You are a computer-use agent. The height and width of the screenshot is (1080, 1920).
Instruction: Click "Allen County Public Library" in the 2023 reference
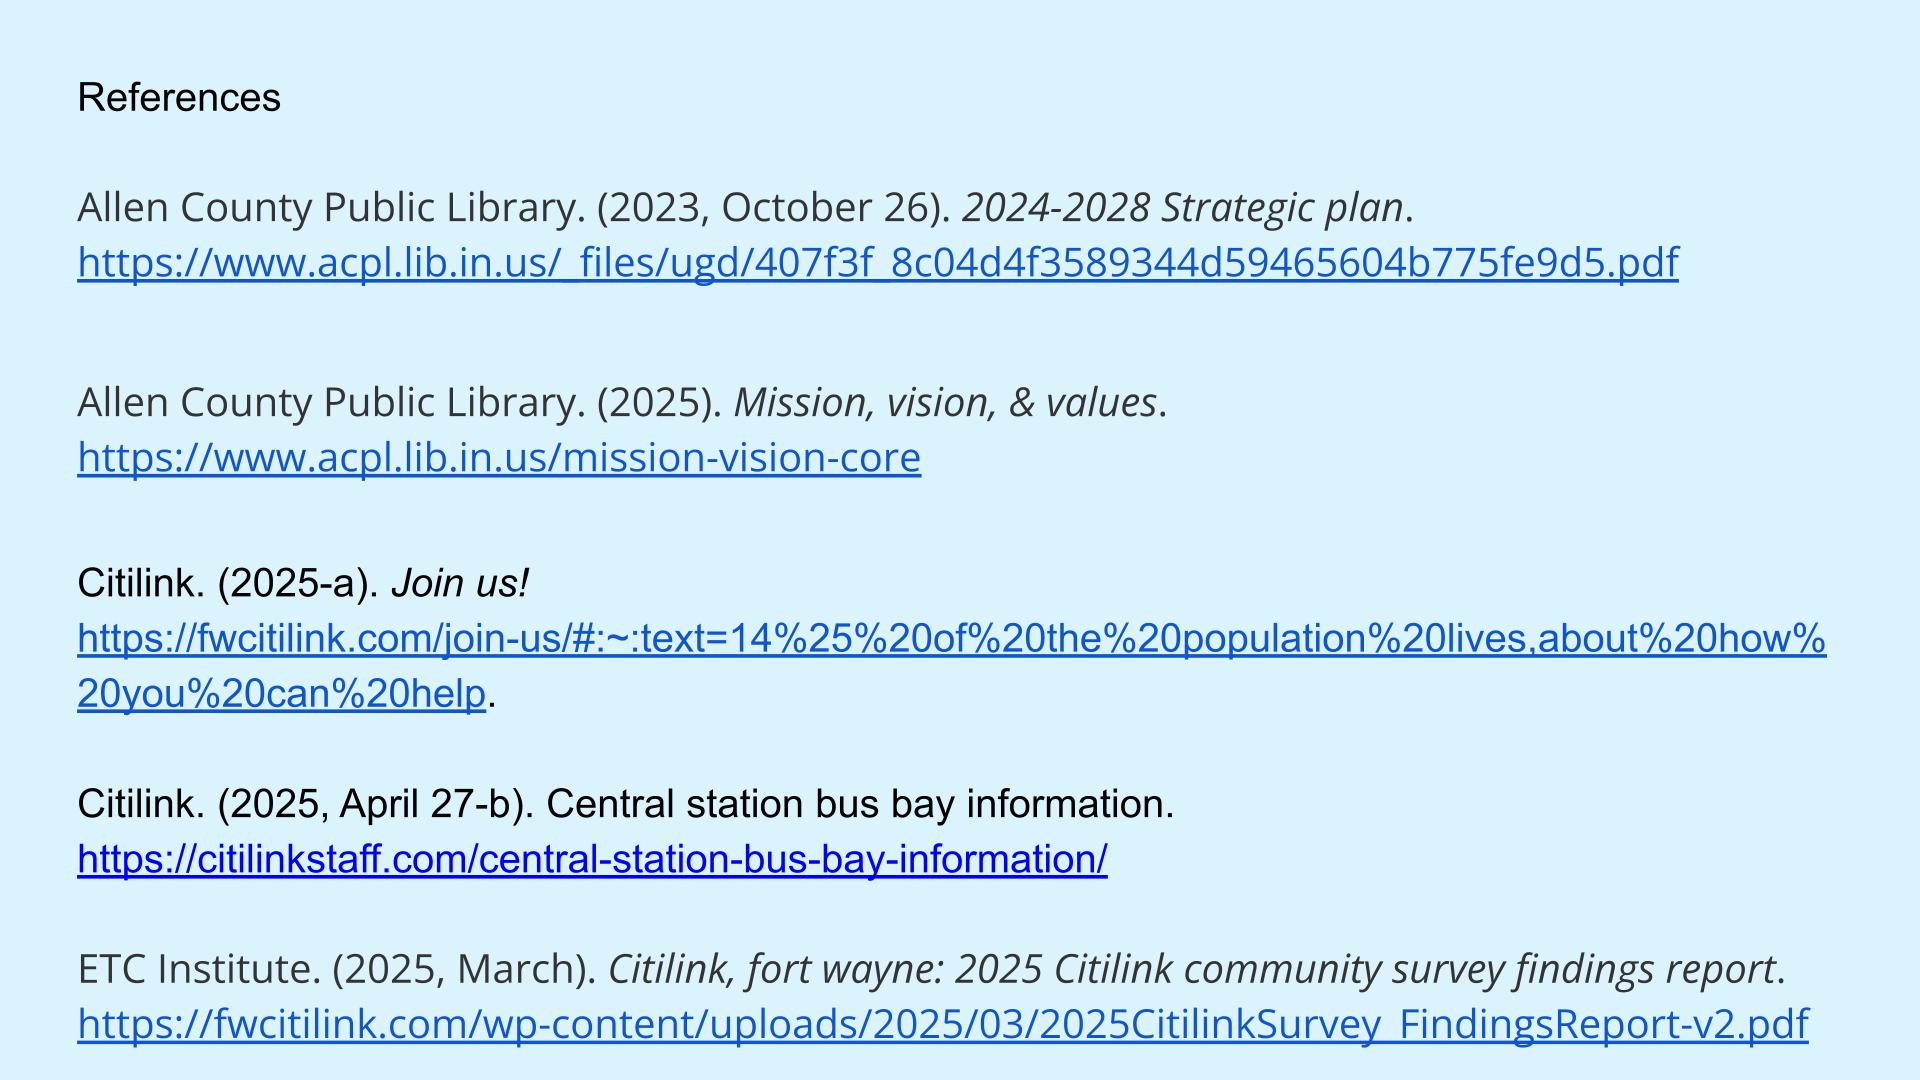point(330,208)
